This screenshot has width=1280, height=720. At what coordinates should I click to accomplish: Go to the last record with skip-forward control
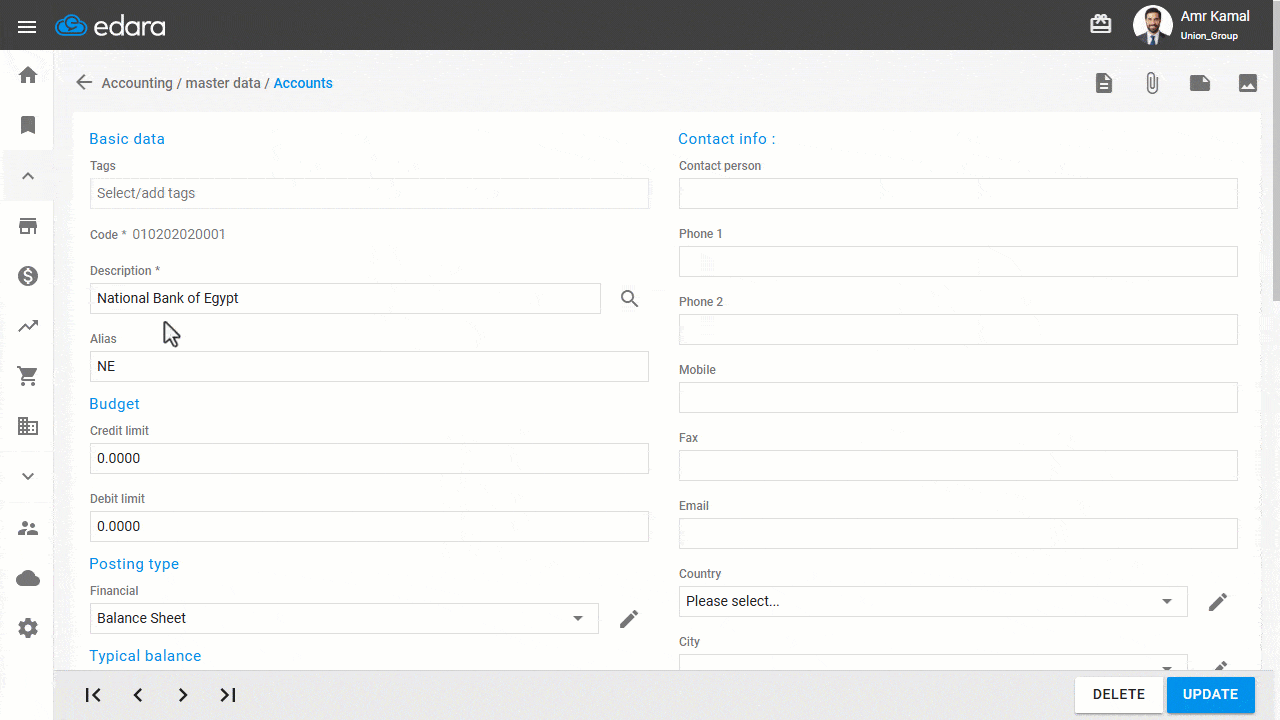tap(227, 694)
